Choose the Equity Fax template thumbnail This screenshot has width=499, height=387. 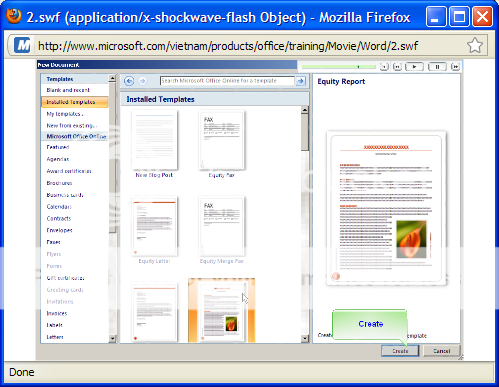tap(222, 140)
